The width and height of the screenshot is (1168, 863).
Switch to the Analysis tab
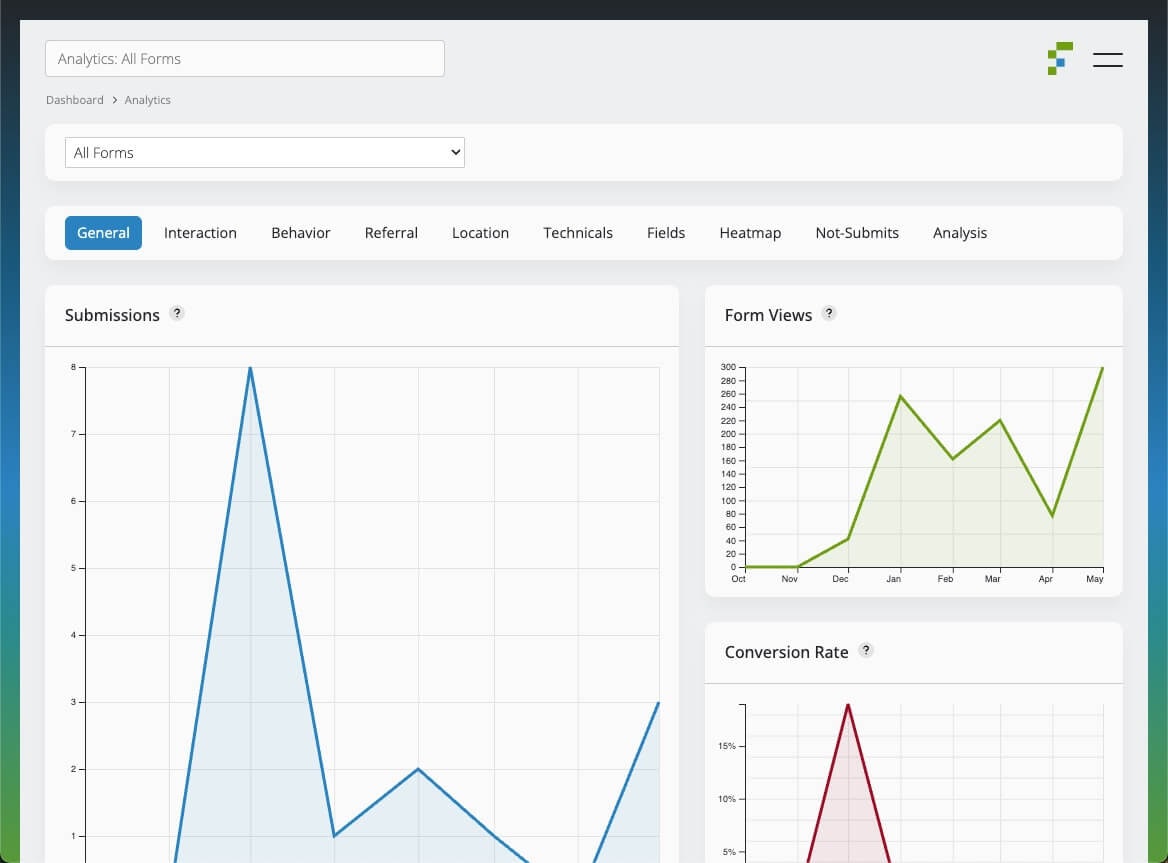tap(959, 233)
